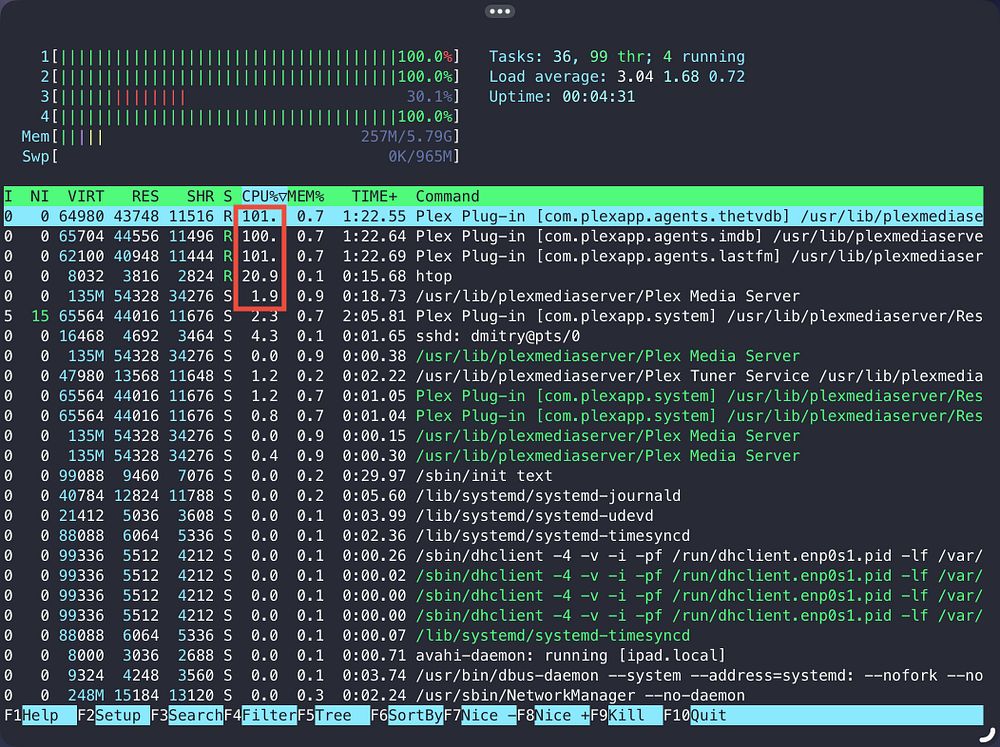Select the htop process row
The image size is (1000, 747).
(493, 276)
